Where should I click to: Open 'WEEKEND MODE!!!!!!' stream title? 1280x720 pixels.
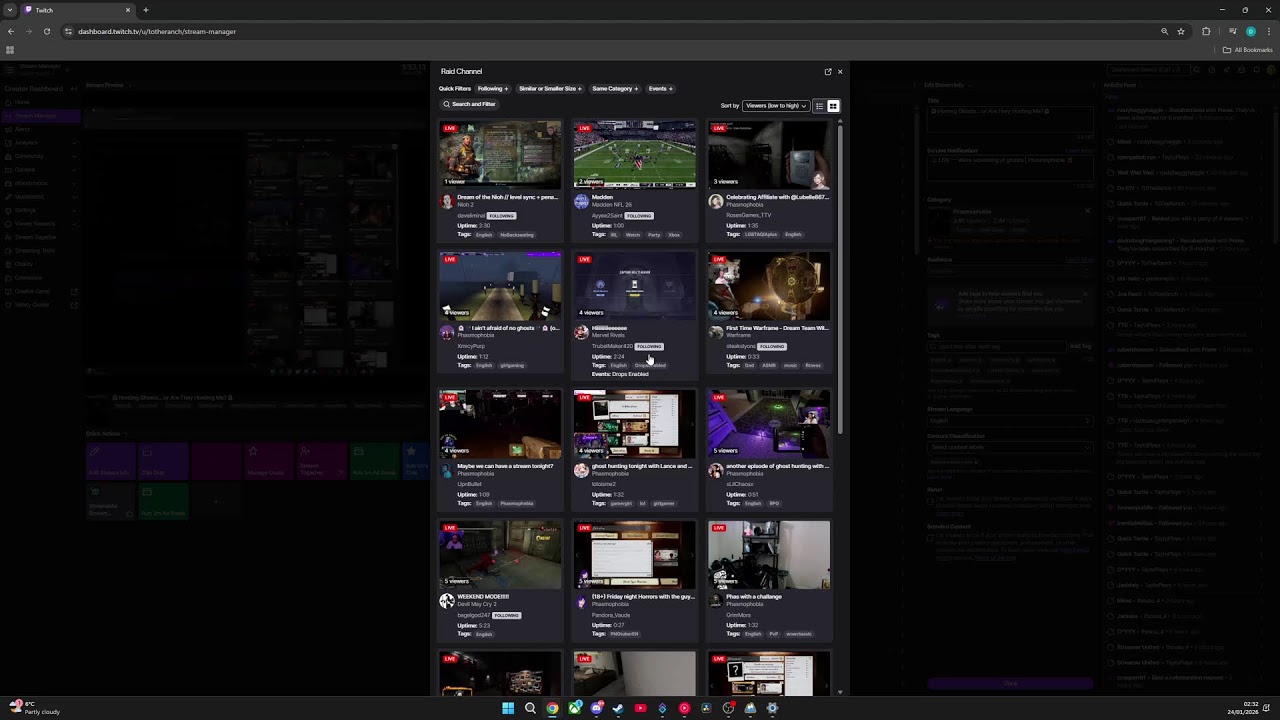[x=483, y=597]
